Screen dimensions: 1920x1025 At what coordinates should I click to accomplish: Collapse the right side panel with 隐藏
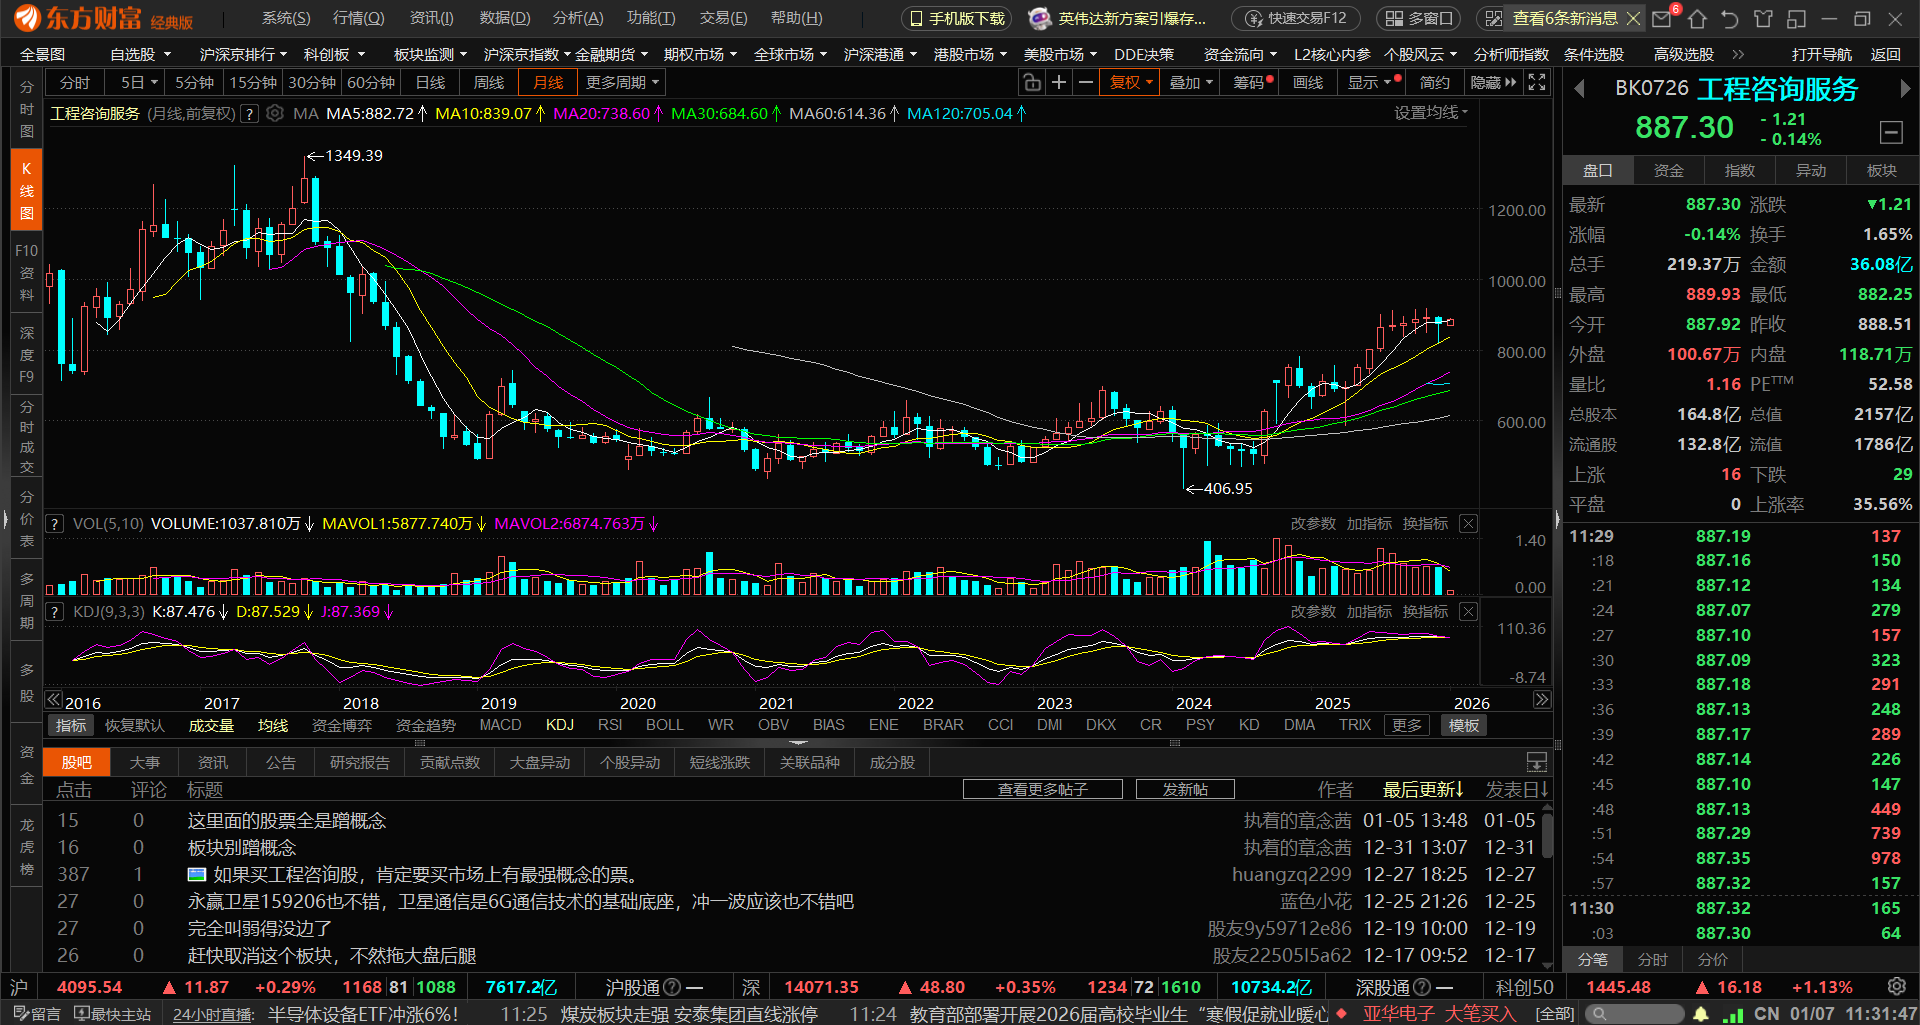1493,82
